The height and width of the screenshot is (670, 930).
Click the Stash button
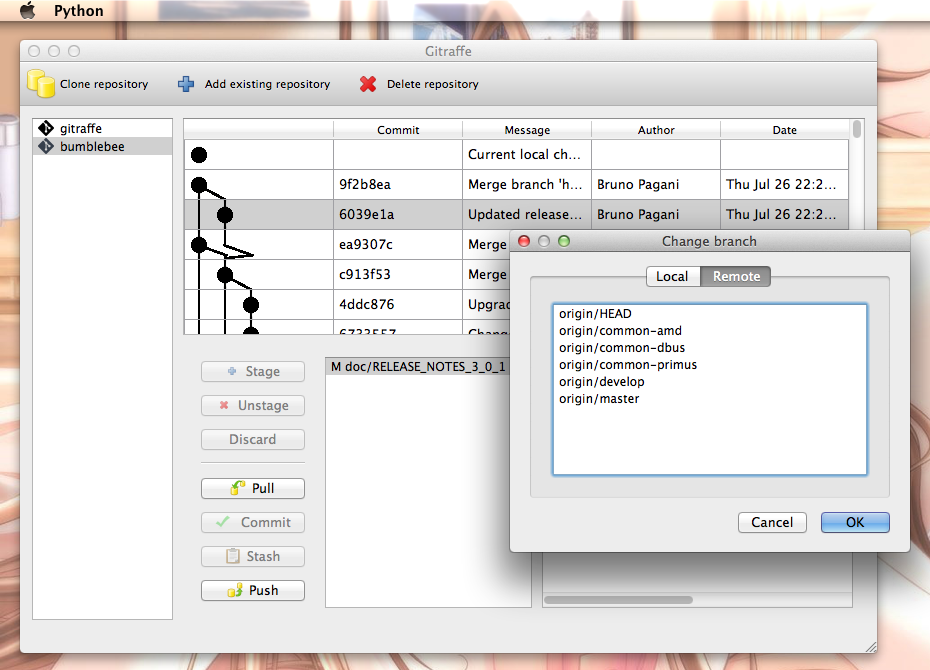tap(253, 556)
